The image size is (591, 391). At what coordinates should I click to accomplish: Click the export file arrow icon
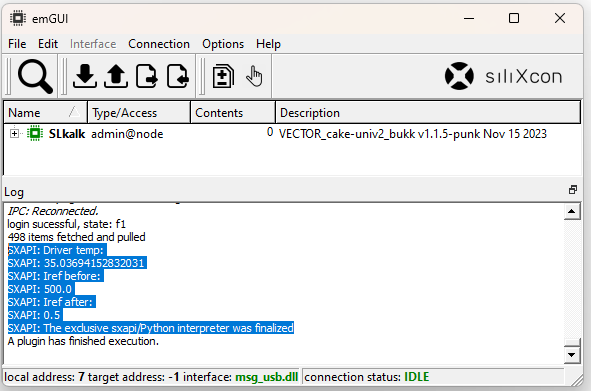point(147,77)
